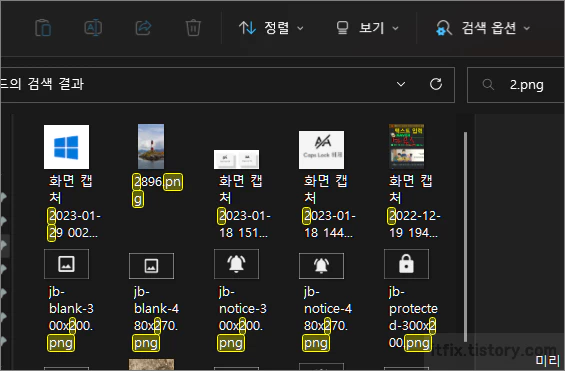Open the 정렬 sort dropdown
565x371 pixels.
point(271,28)
